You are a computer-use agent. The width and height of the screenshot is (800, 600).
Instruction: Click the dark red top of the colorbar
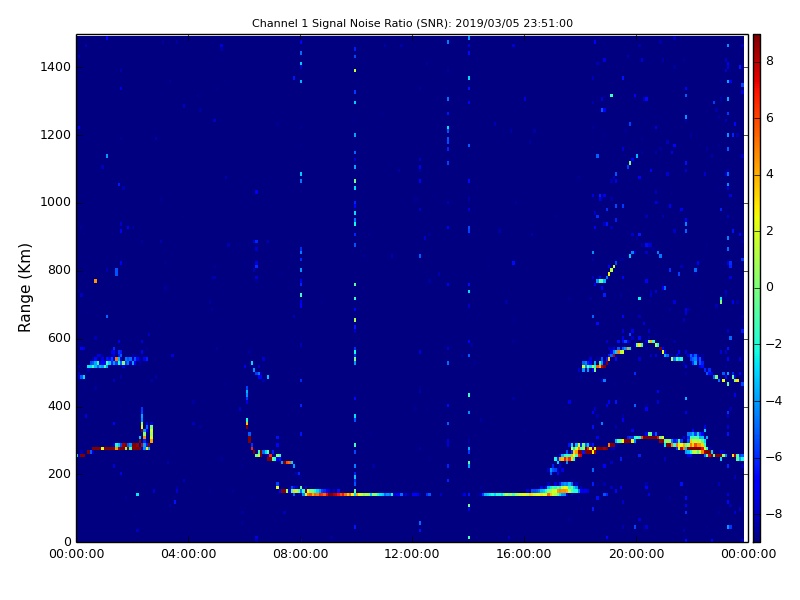[x=757, y=43]
